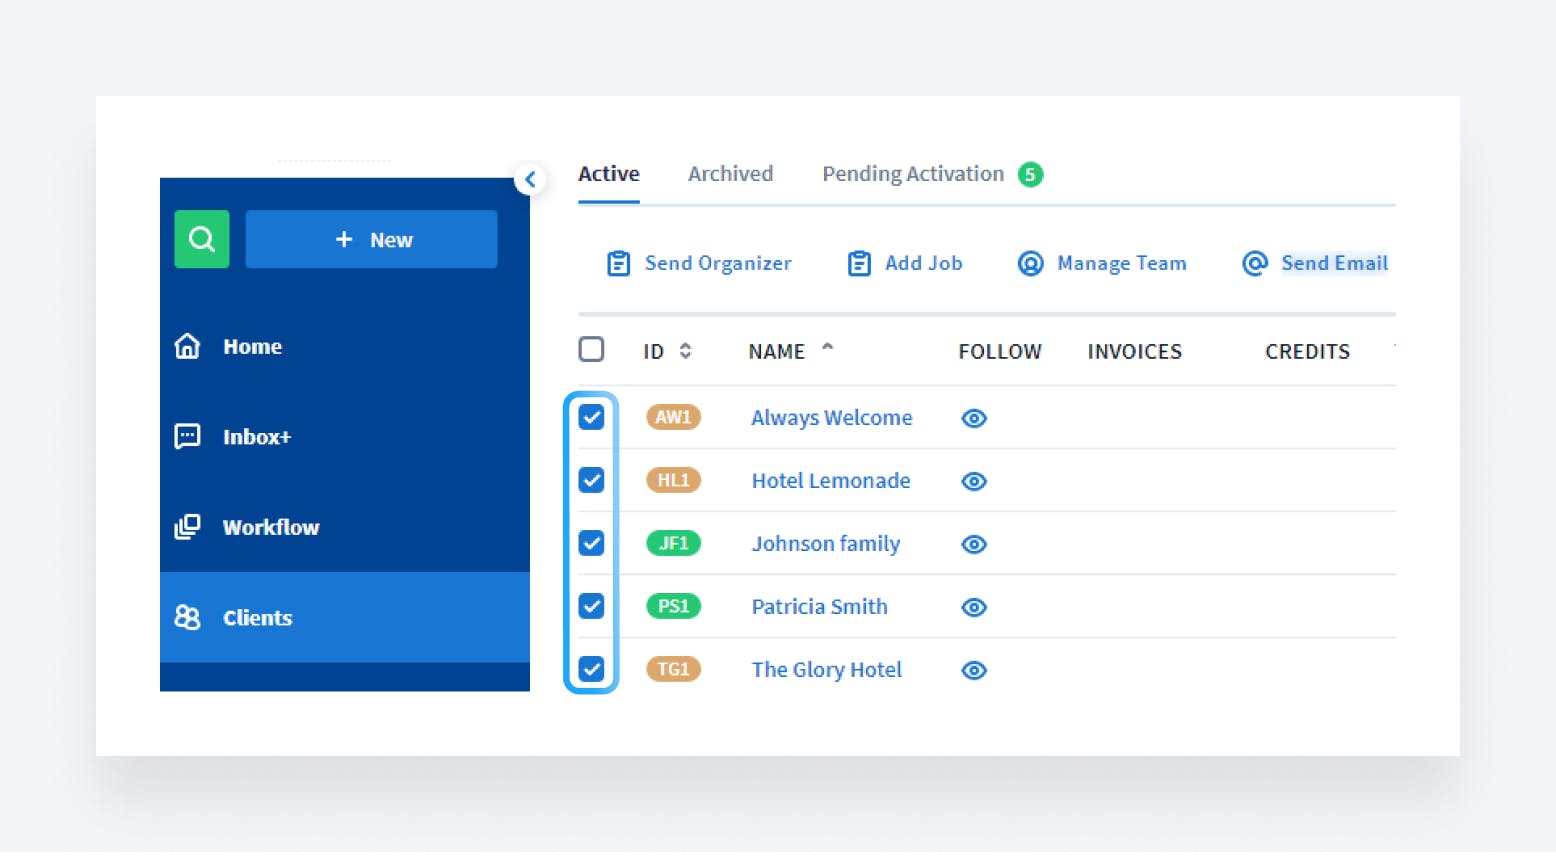Open the Patricia Smith client link
The width and height of the screenshot is (1556, 864).
click(x=819, y=607)
